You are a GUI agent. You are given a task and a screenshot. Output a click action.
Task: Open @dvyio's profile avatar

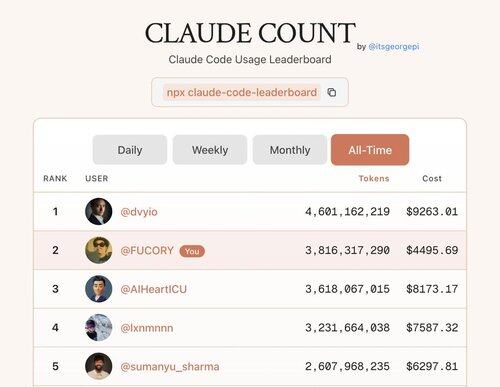99,211
